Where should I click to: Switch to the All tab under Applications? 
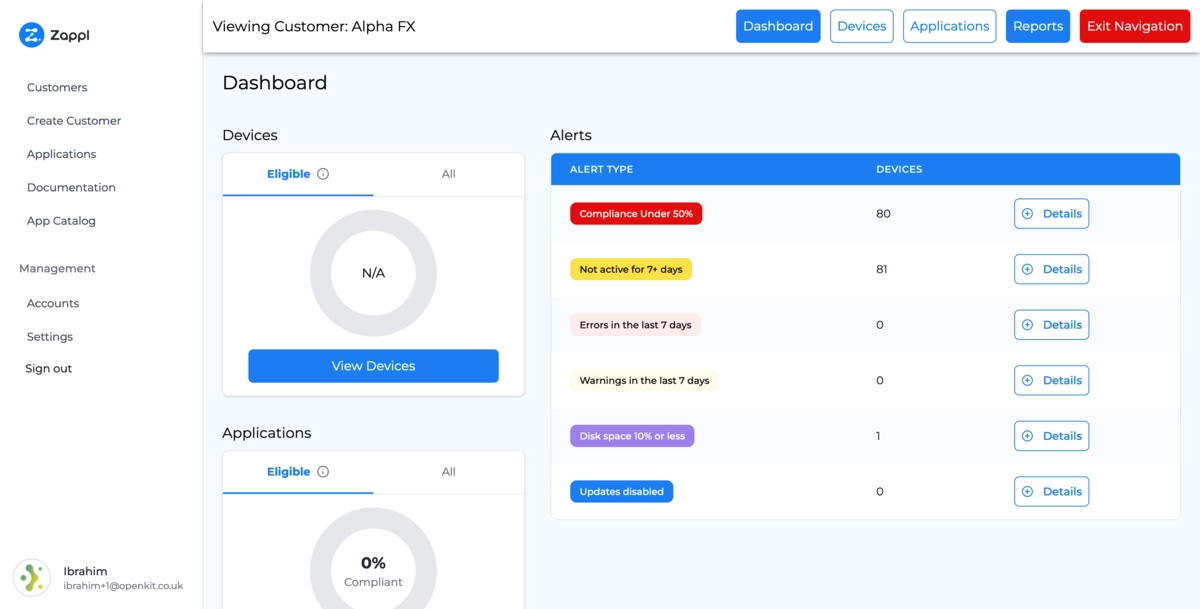(x=448, y=470)
